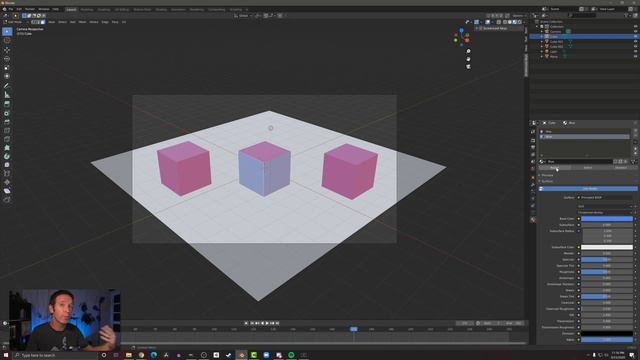Open the Window menu
Image resolution: width=640 pixels, height=360 pixels.
pyautogui.click(x=44, y=9)
